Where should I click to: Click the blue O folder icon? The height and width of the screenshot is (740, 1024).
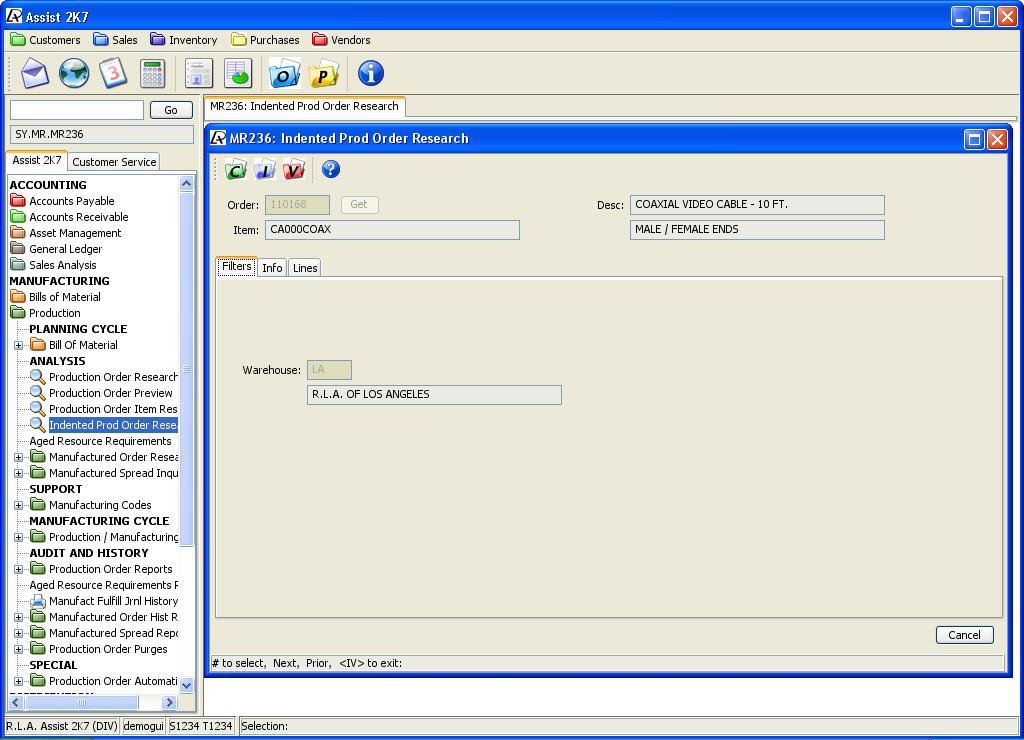point(284,73)
